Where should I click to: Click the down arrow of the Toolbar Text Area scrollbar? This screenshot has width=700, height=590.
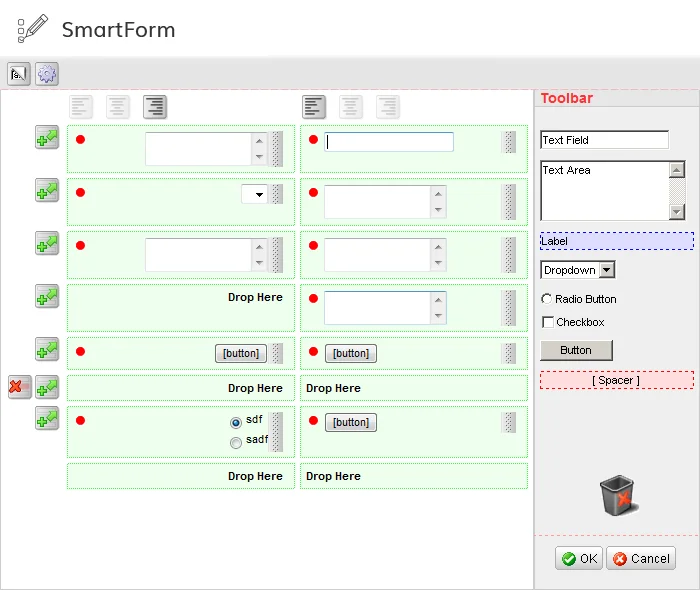tap(677, 211)
